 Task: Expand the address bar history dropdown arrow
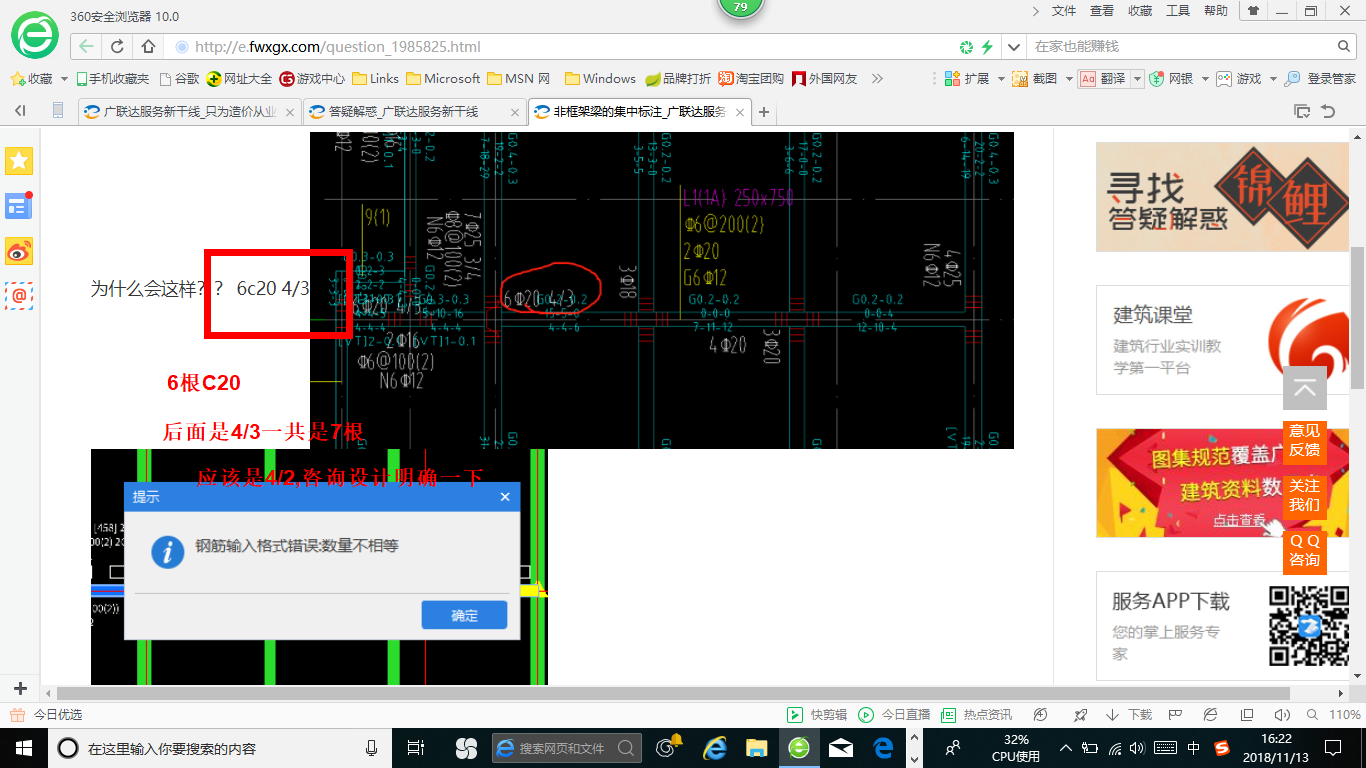(1015, 47)
